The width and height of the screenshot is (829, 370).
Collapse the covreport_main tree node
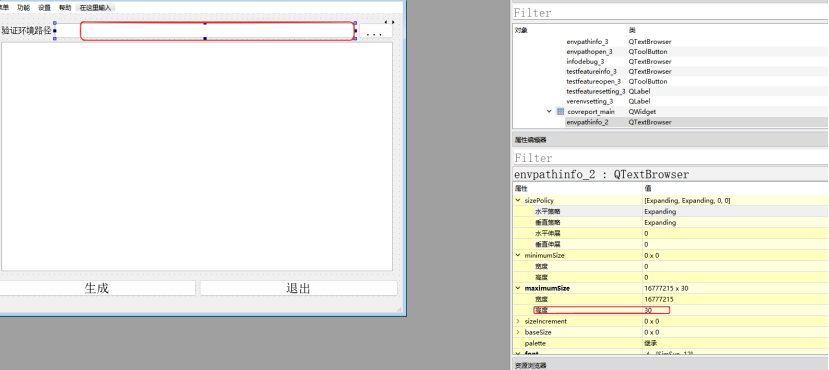click(x=549, y=112)
